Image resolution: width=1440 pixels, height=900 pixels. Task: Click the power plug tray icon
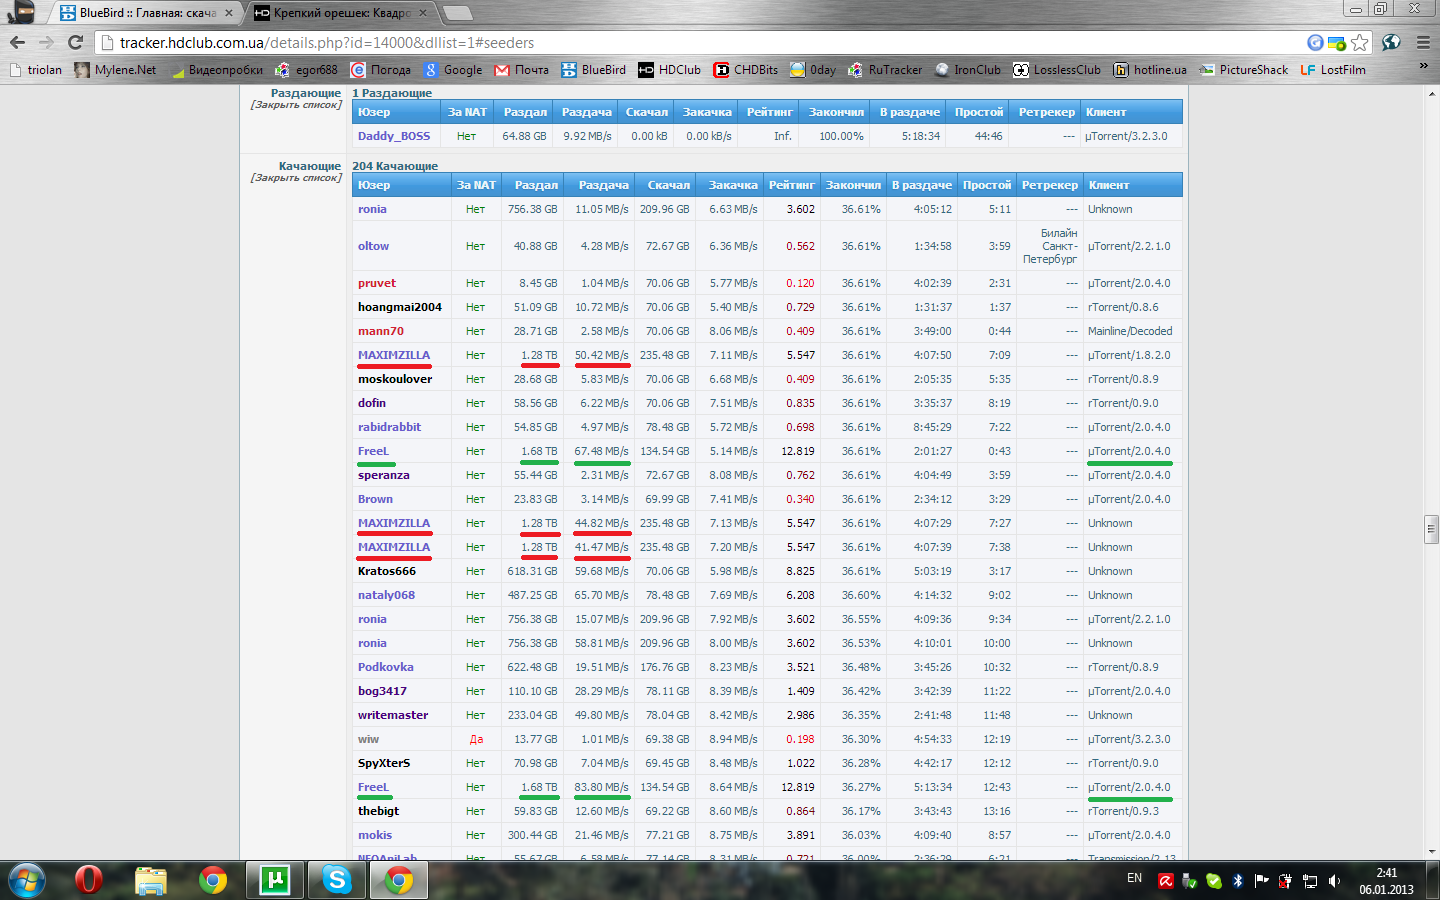(x=1285, y=881)
